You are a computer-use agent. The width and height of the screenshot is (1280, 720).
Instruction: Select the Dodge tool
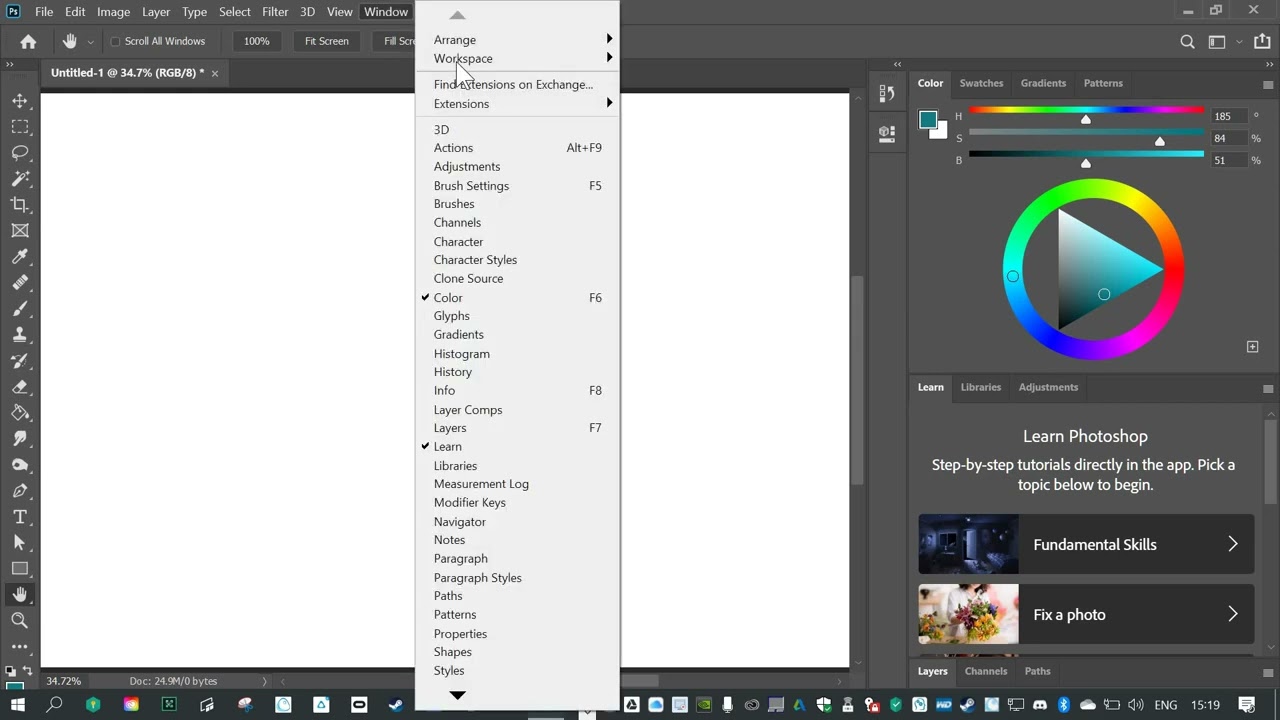(20, 465)
